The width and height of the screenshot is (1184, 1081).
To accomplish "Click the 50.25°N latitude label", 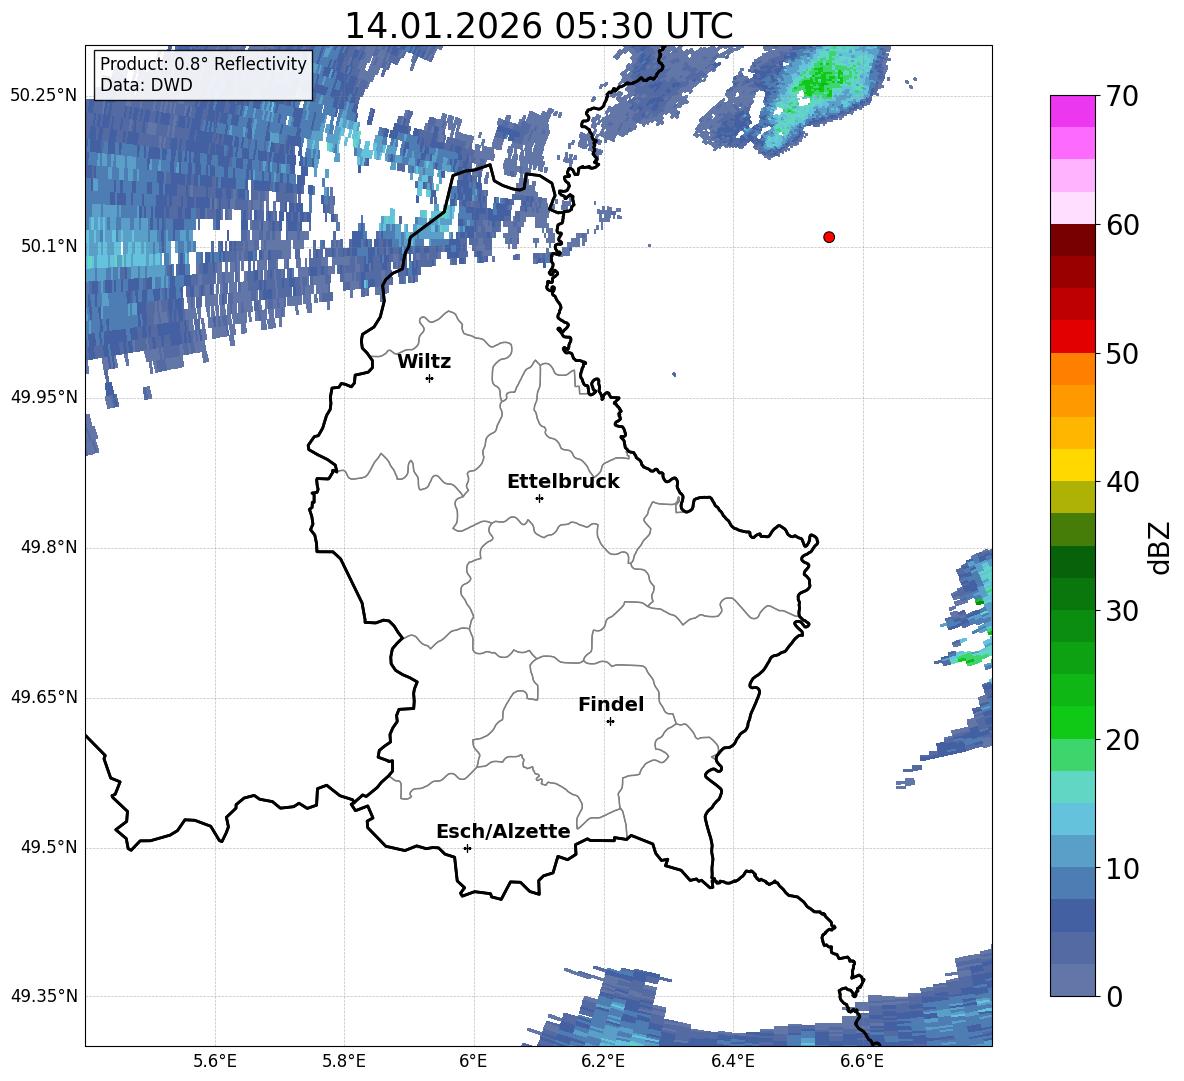I will point(44,96).
